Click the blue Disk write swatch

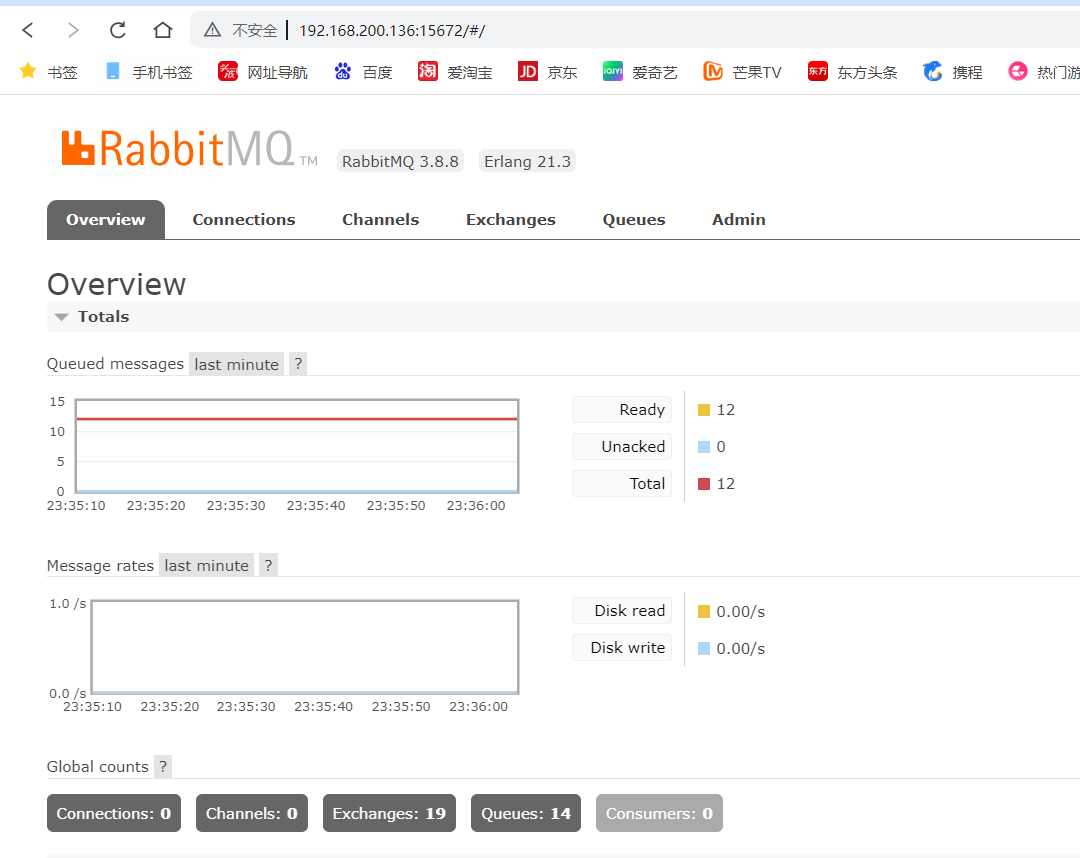tap(703, 649)
